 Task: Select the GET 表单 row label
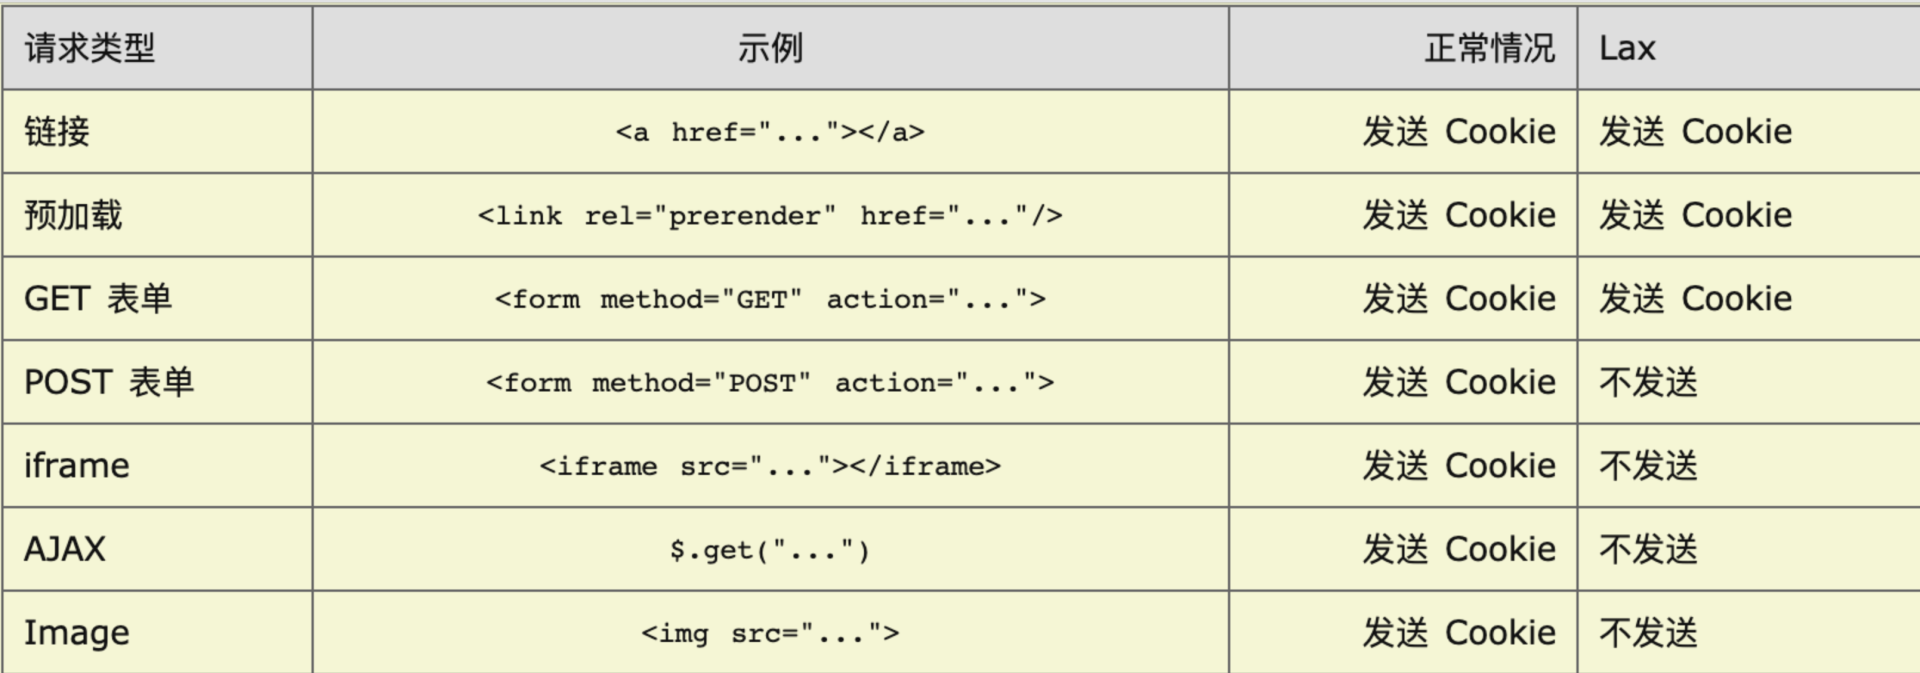(98, 299)
